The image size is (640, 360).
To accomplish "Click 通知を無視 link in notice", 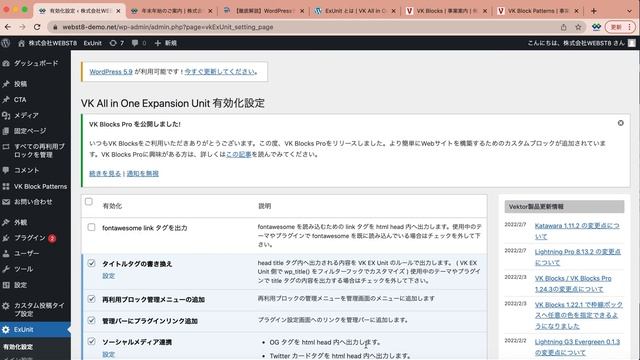I will point(142,173).
